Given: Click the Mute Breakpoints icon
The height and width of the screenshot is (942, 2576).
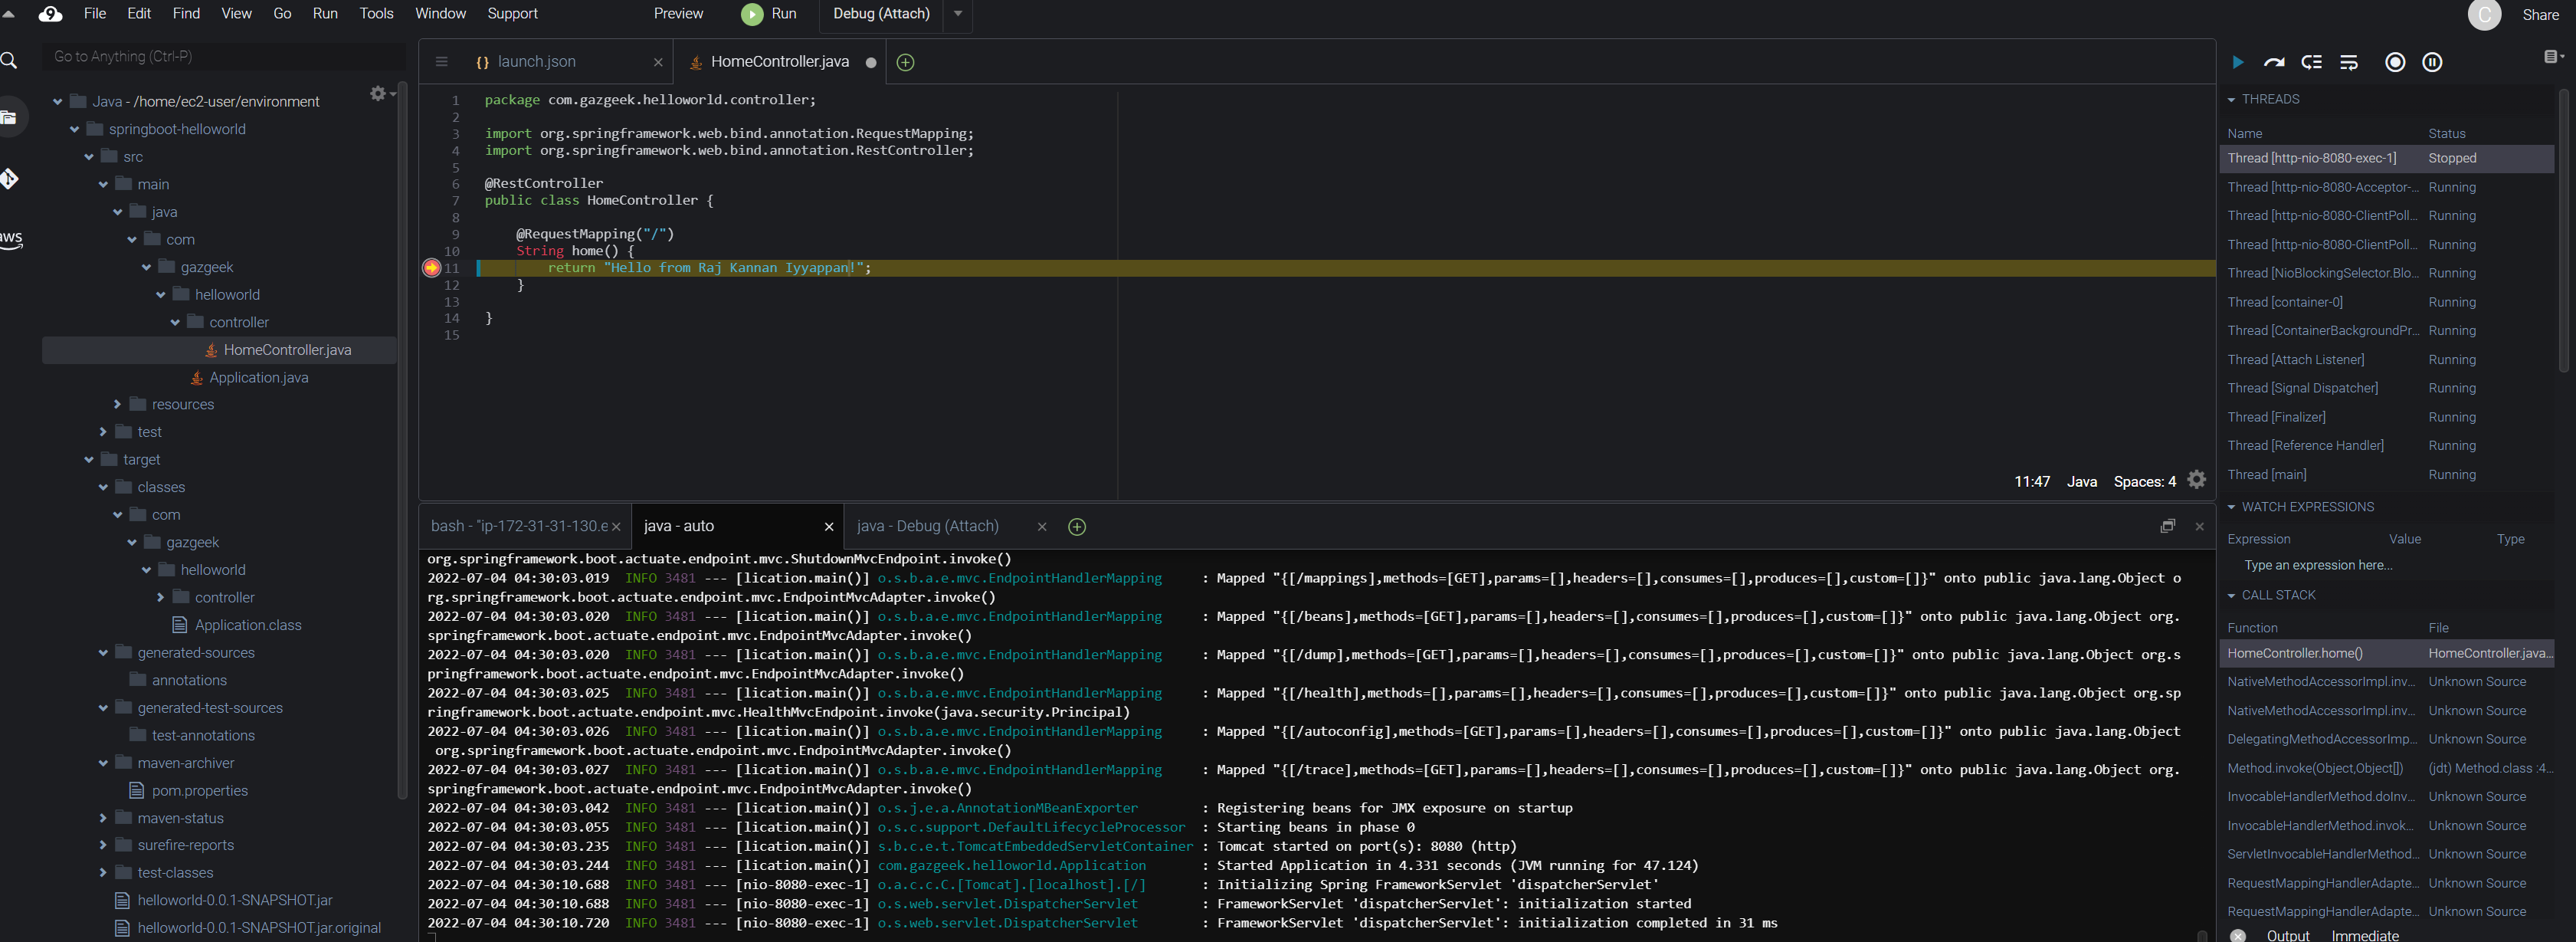Looking at the screenshot, I should pyautogui.click(x=2395, y=63).
